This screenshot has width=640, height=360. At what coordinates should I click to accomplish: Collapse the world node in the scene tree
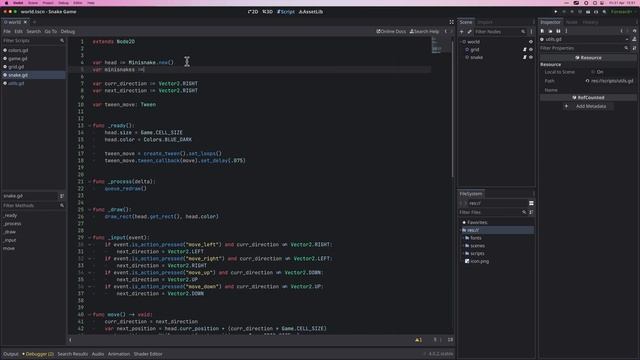pos(461,42)
